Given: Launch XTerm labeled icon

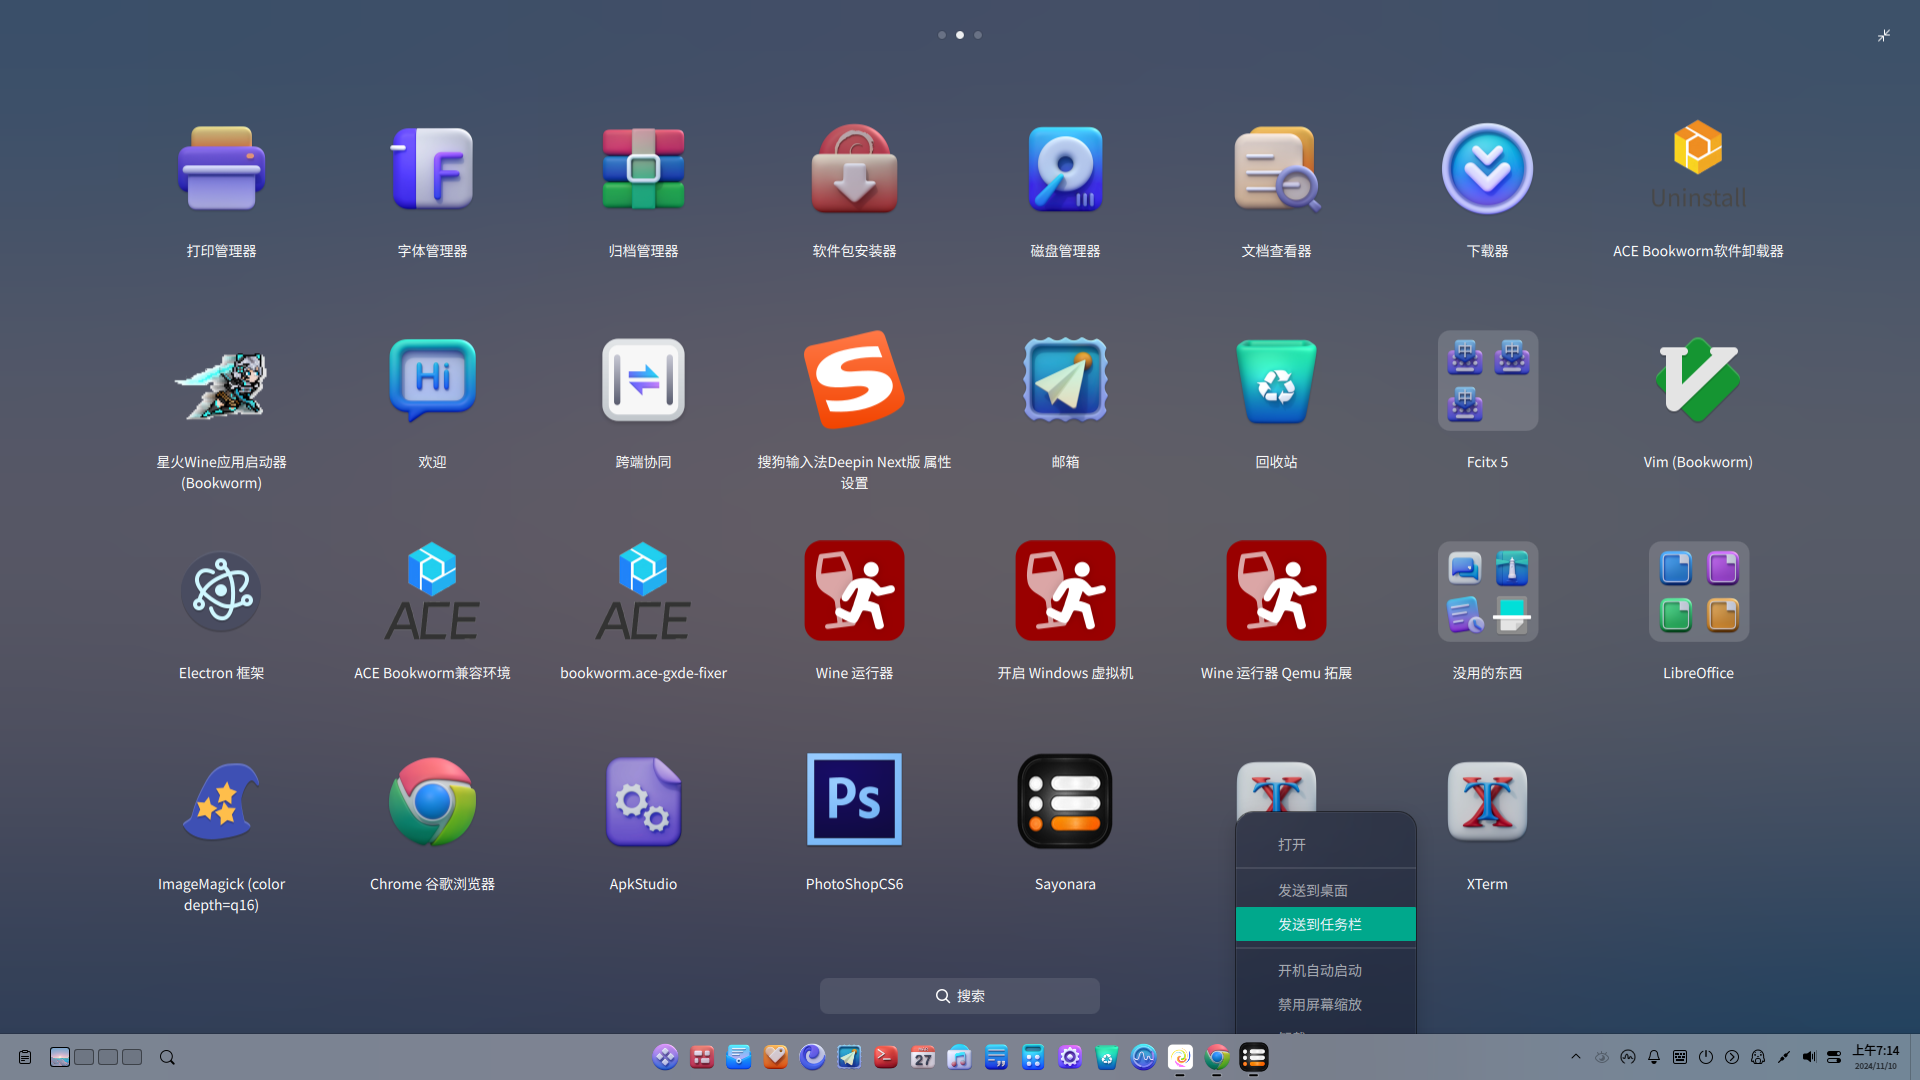Looking at the screenshot, I should tap(1487, 802).
